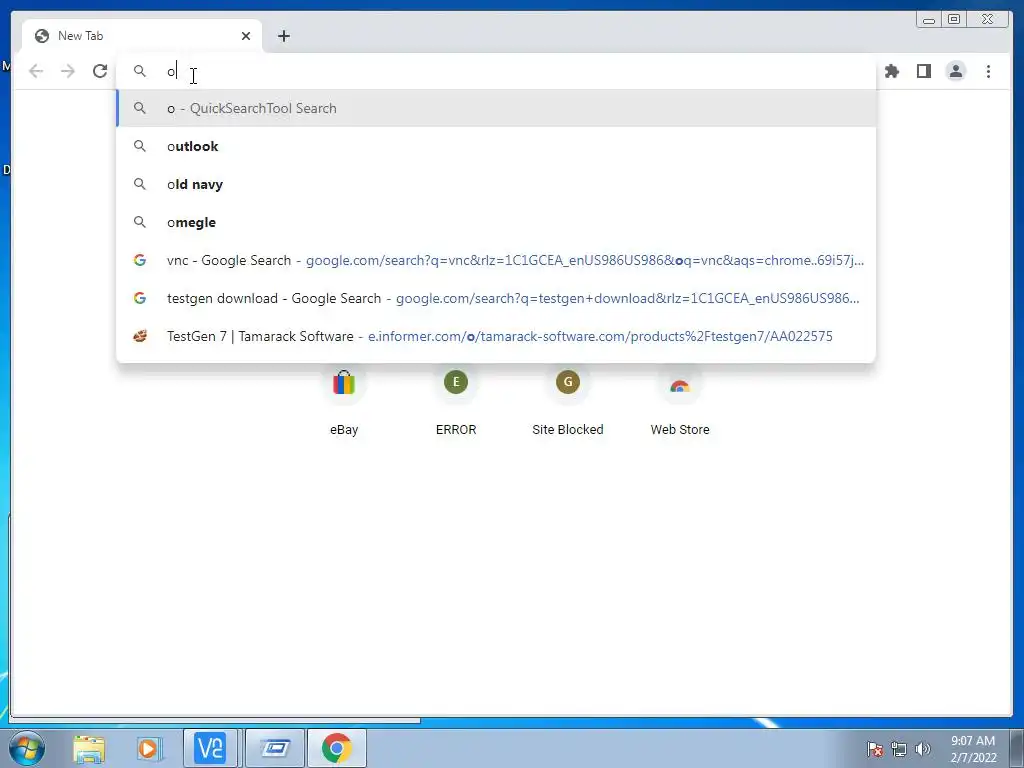Select the 'old navy' suggestion
Image resolution: width=1024 pixels, height=768 pixels.
[x=496, y=184]
